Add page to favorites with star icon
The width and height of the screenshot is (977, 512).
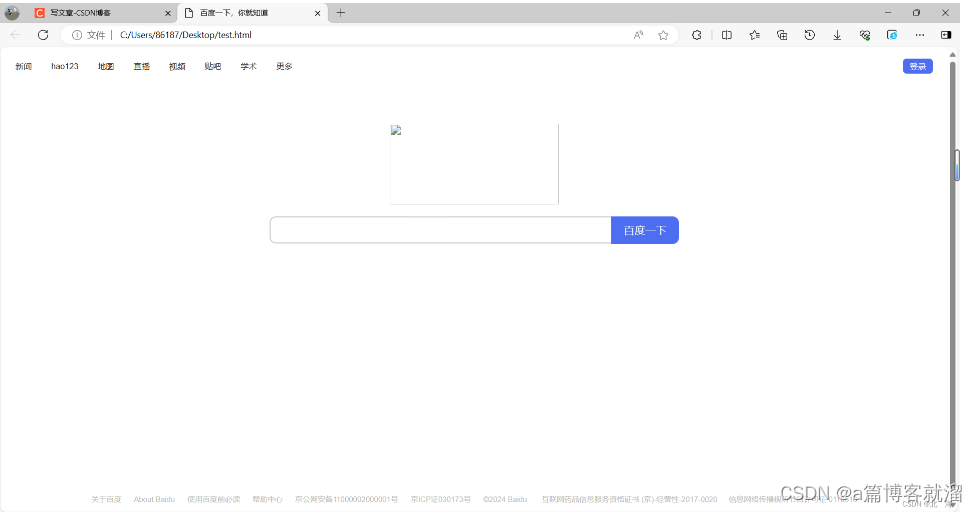tap(663, 35)
